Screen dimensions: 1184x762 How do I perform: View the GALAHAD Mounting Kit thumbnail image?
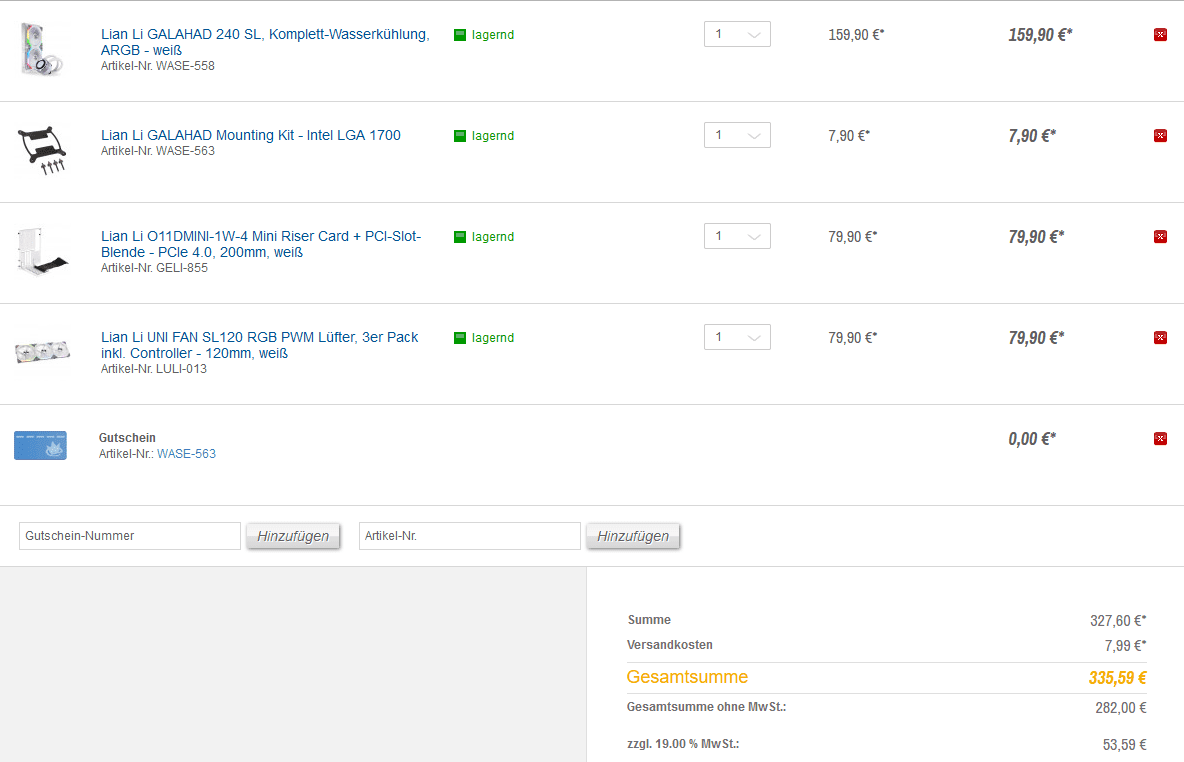[42, 150]
